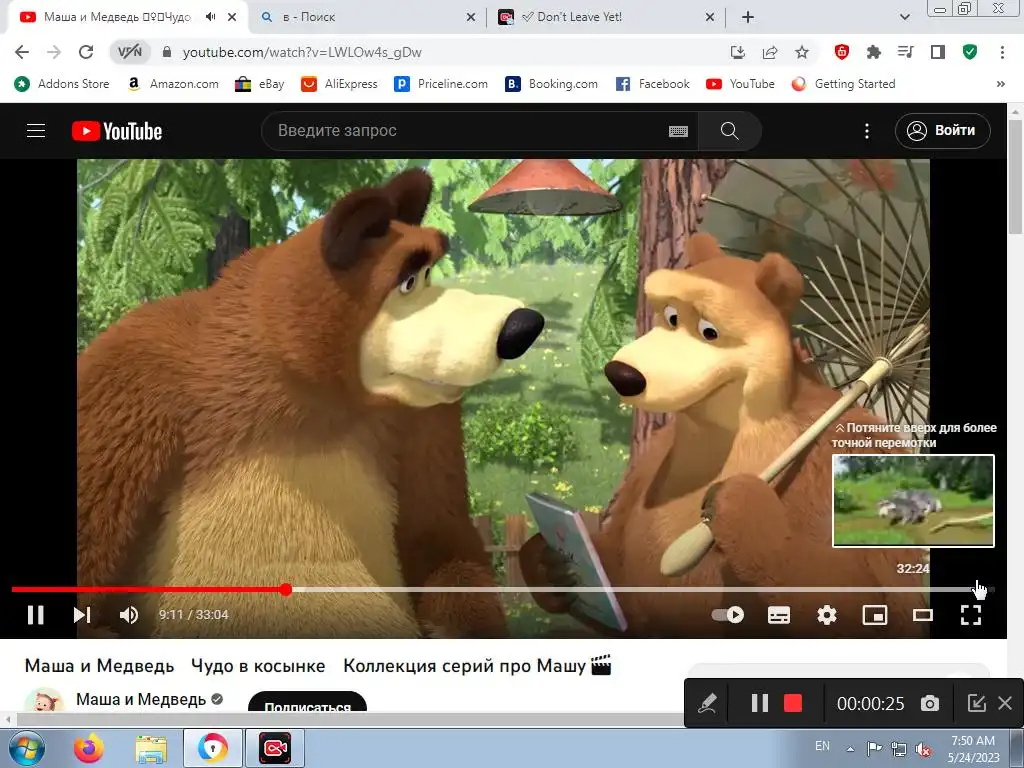1024x768 pixels.
Task: Open the media control playlist icon
Action: click(906, 52)
